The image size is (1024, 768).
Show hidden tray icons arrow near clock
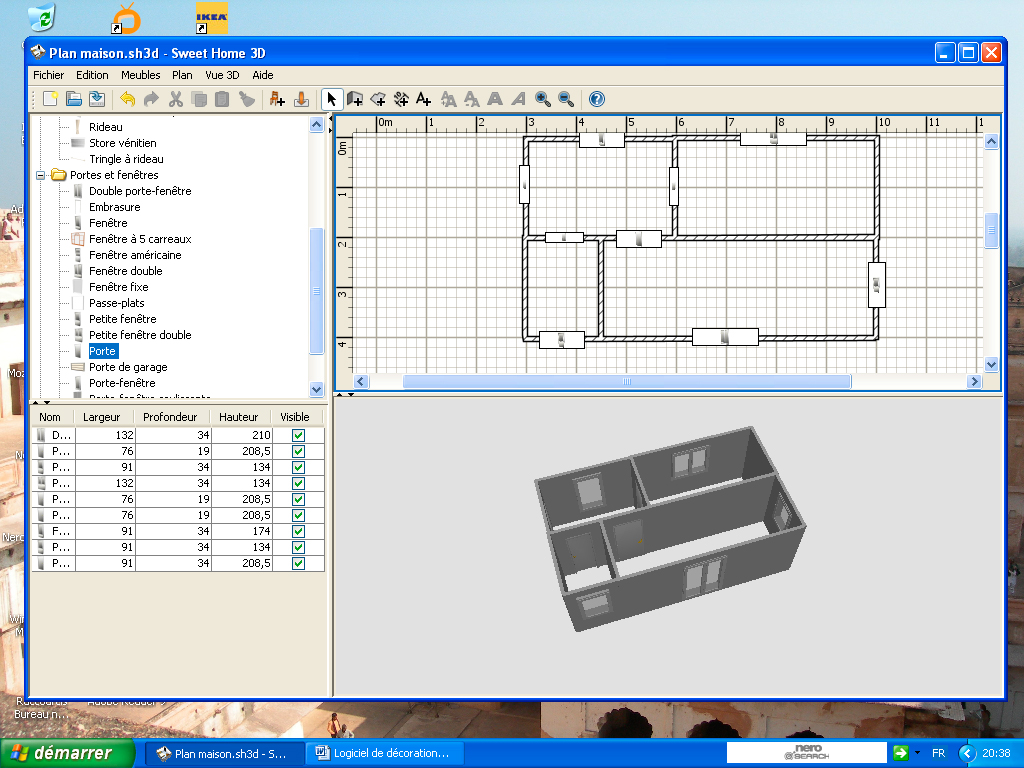pos(967,753)
